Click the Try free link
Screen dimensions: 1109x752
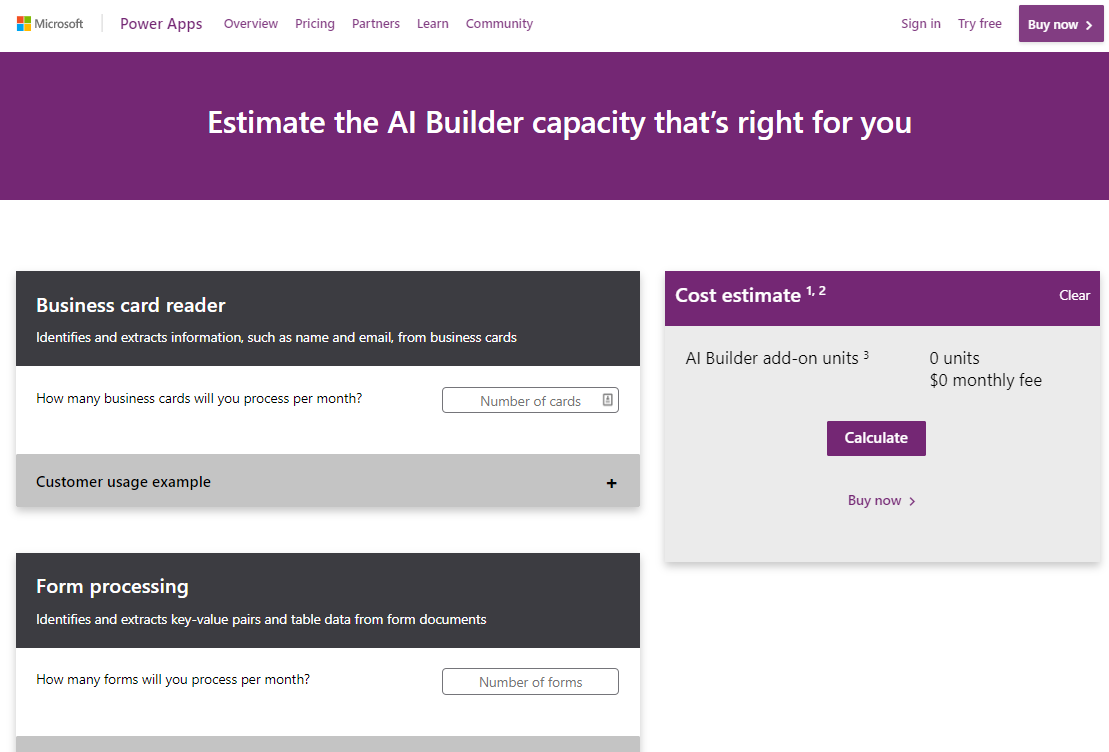point(979,24)
